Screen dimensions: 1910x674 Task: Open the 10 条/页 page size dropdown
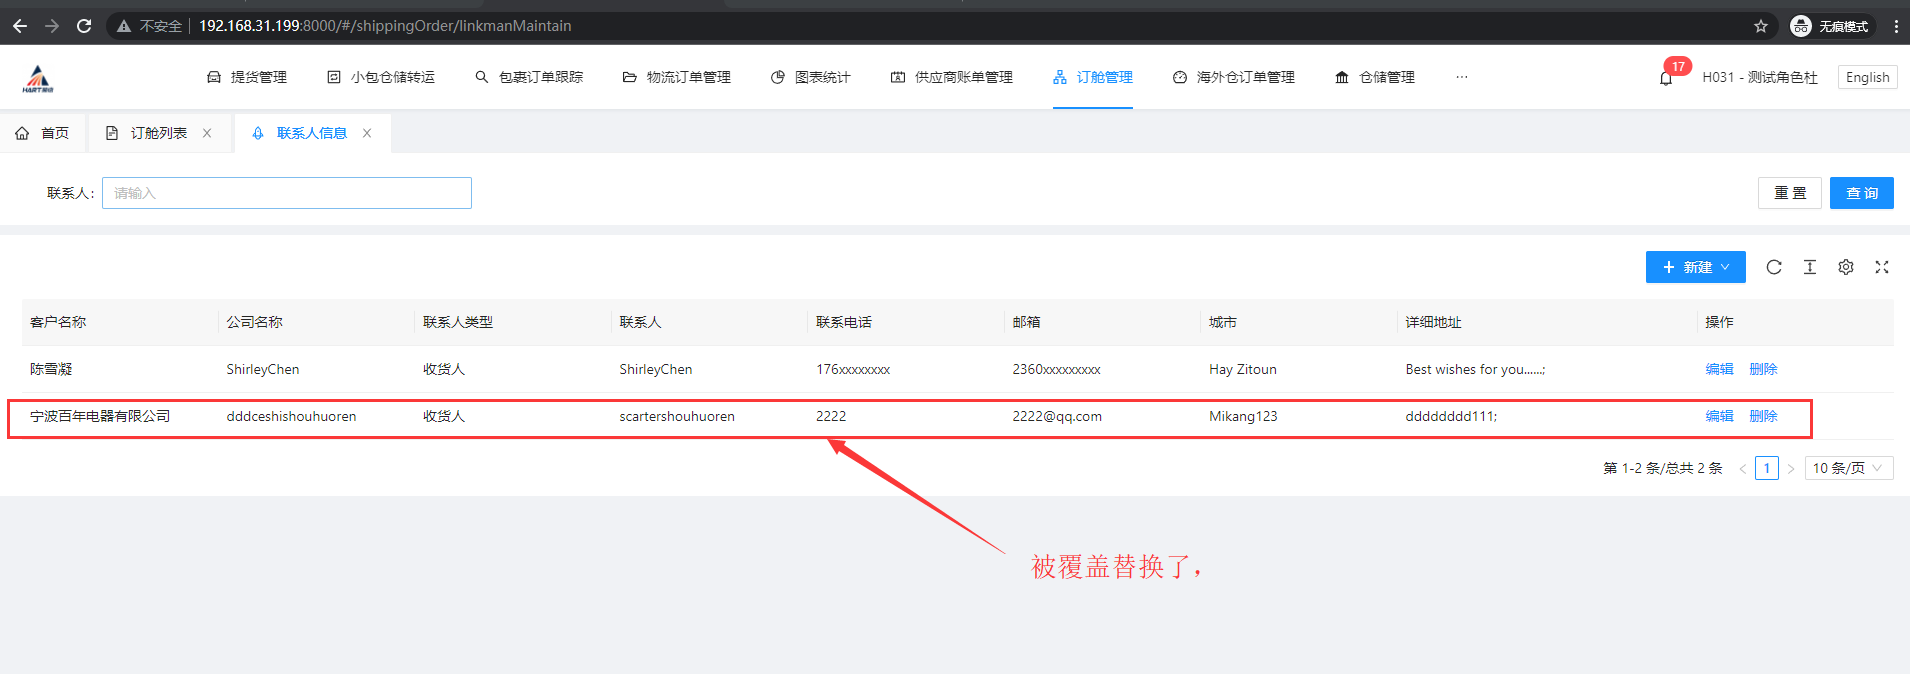[1848, 468]
